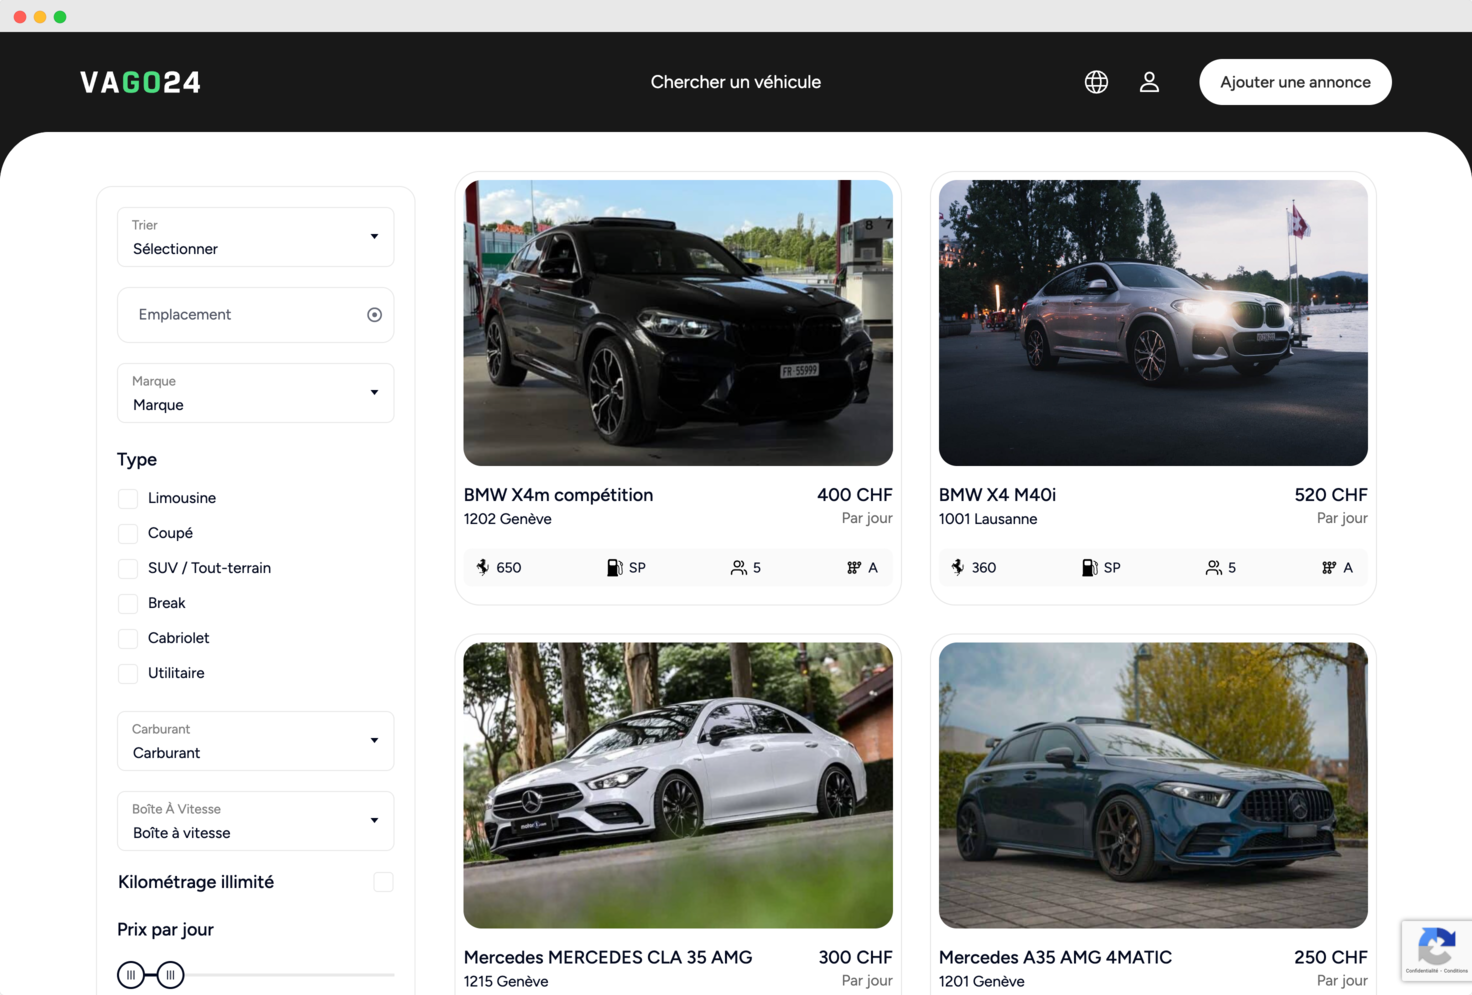Check the Utilitaire type checkbox
The image size is (1472, 995).
tap(128, 673)
